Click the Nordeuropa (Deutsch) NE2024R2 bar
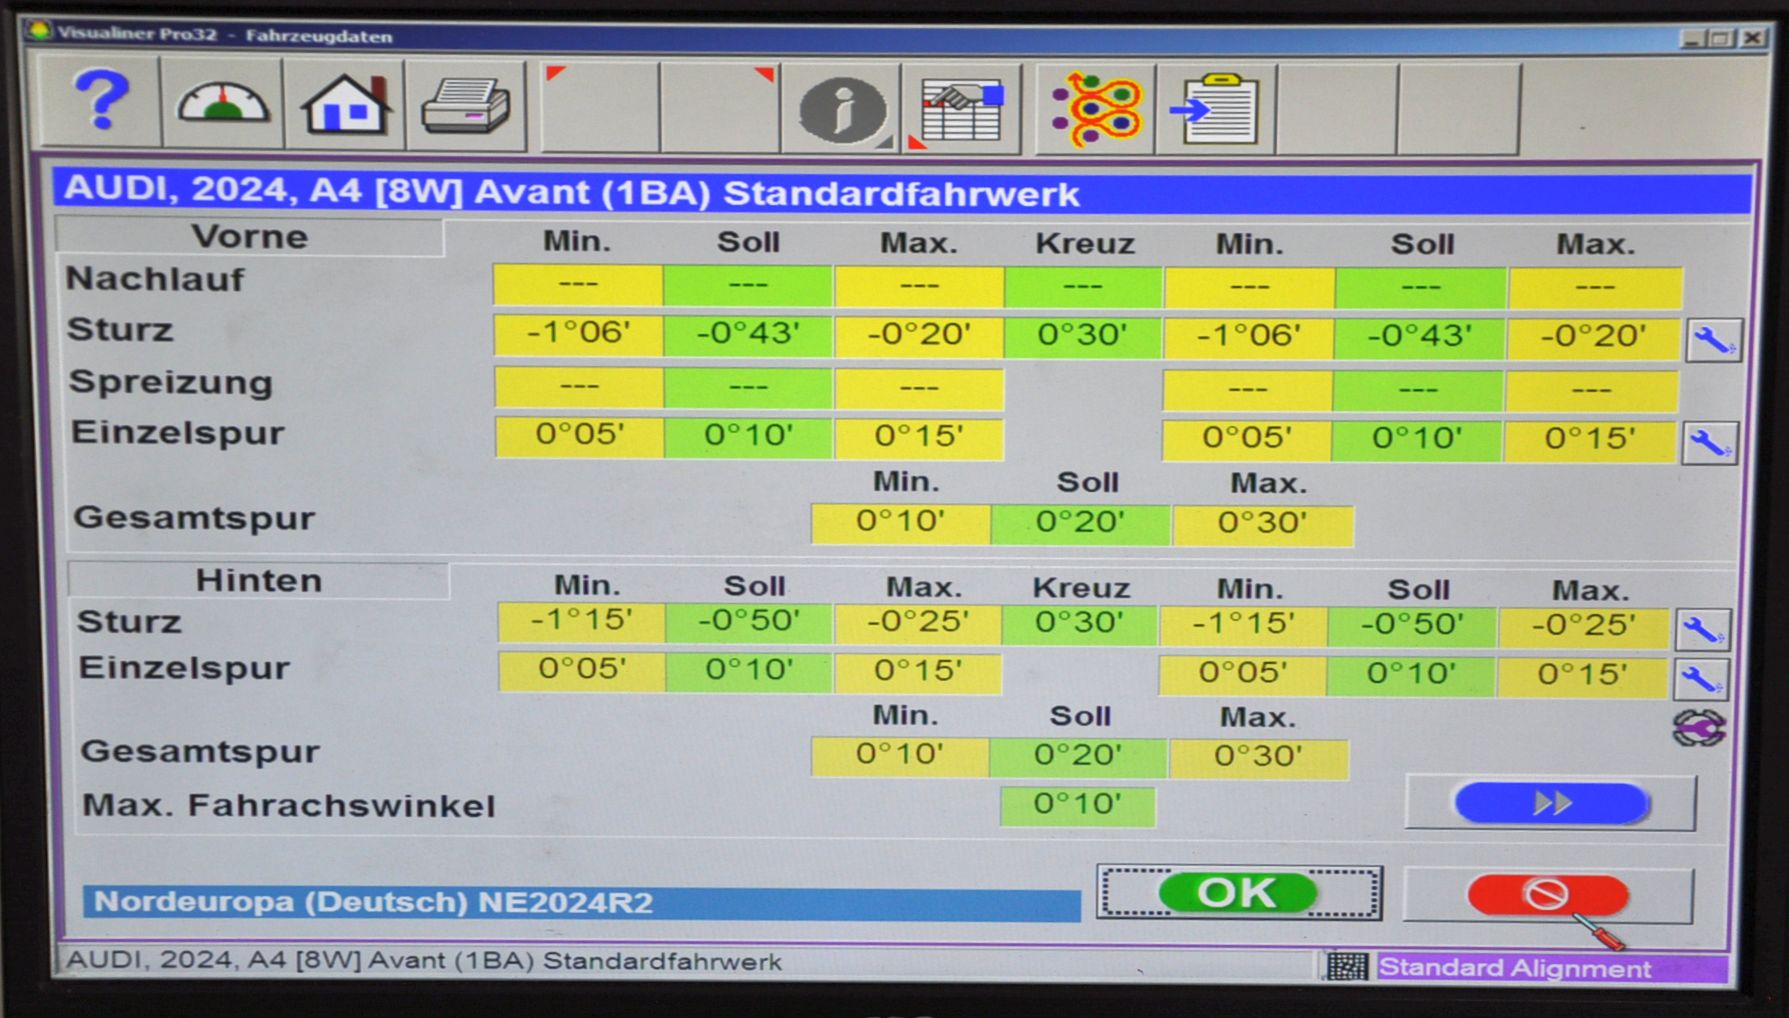 [x=582, y=902]
